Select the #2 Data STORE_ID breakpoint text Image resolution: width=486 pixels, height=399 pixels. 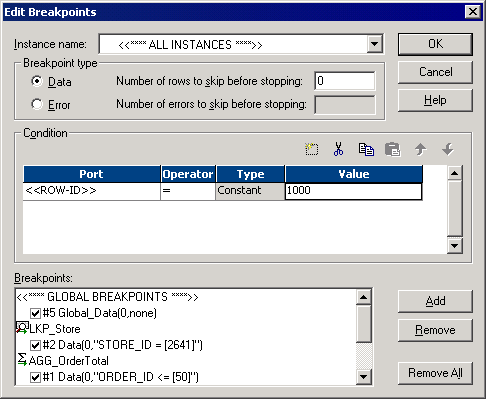pyautogui.click(x=122, y=345)
